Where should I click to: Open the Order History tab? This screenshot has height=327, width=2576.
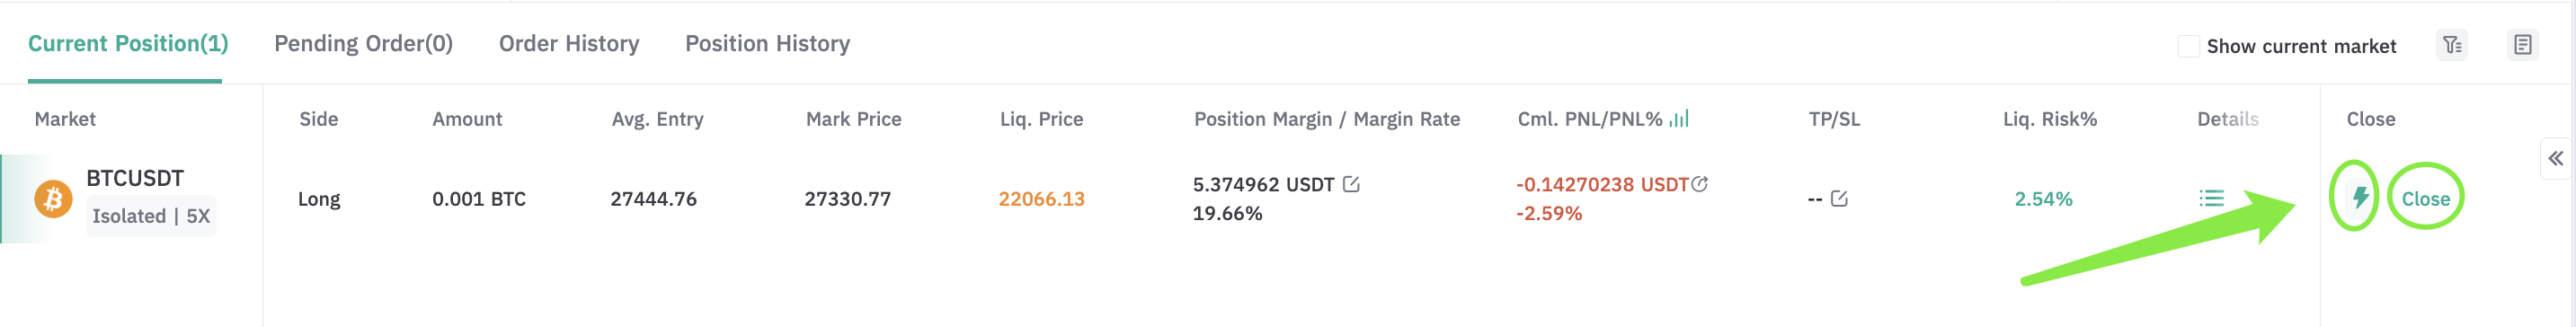click(569, 43)
